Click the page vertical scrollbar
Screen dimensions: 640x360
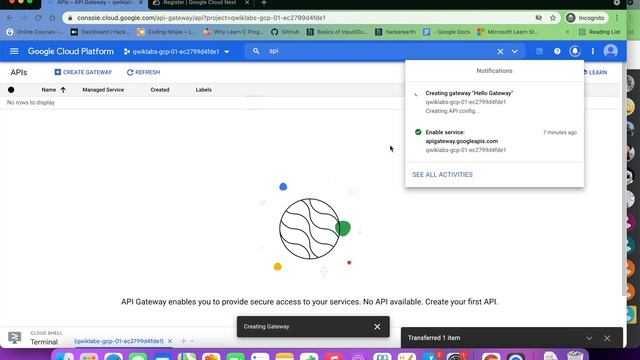623,180
